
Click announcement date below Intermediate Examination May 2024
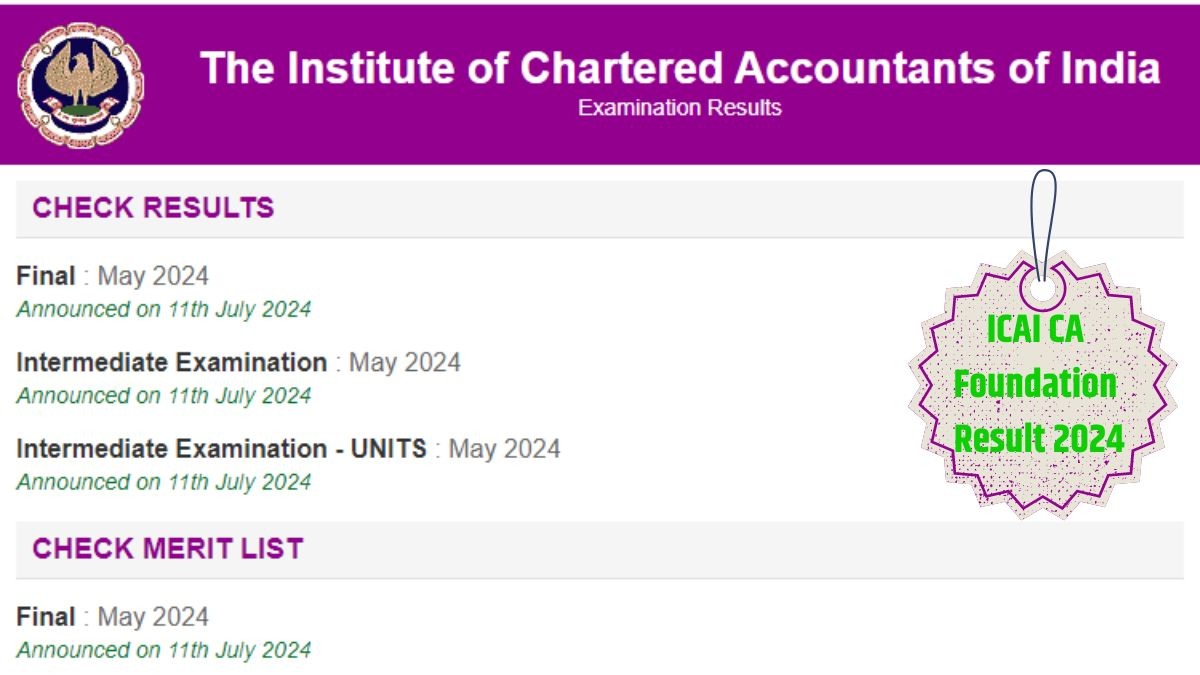164,395
